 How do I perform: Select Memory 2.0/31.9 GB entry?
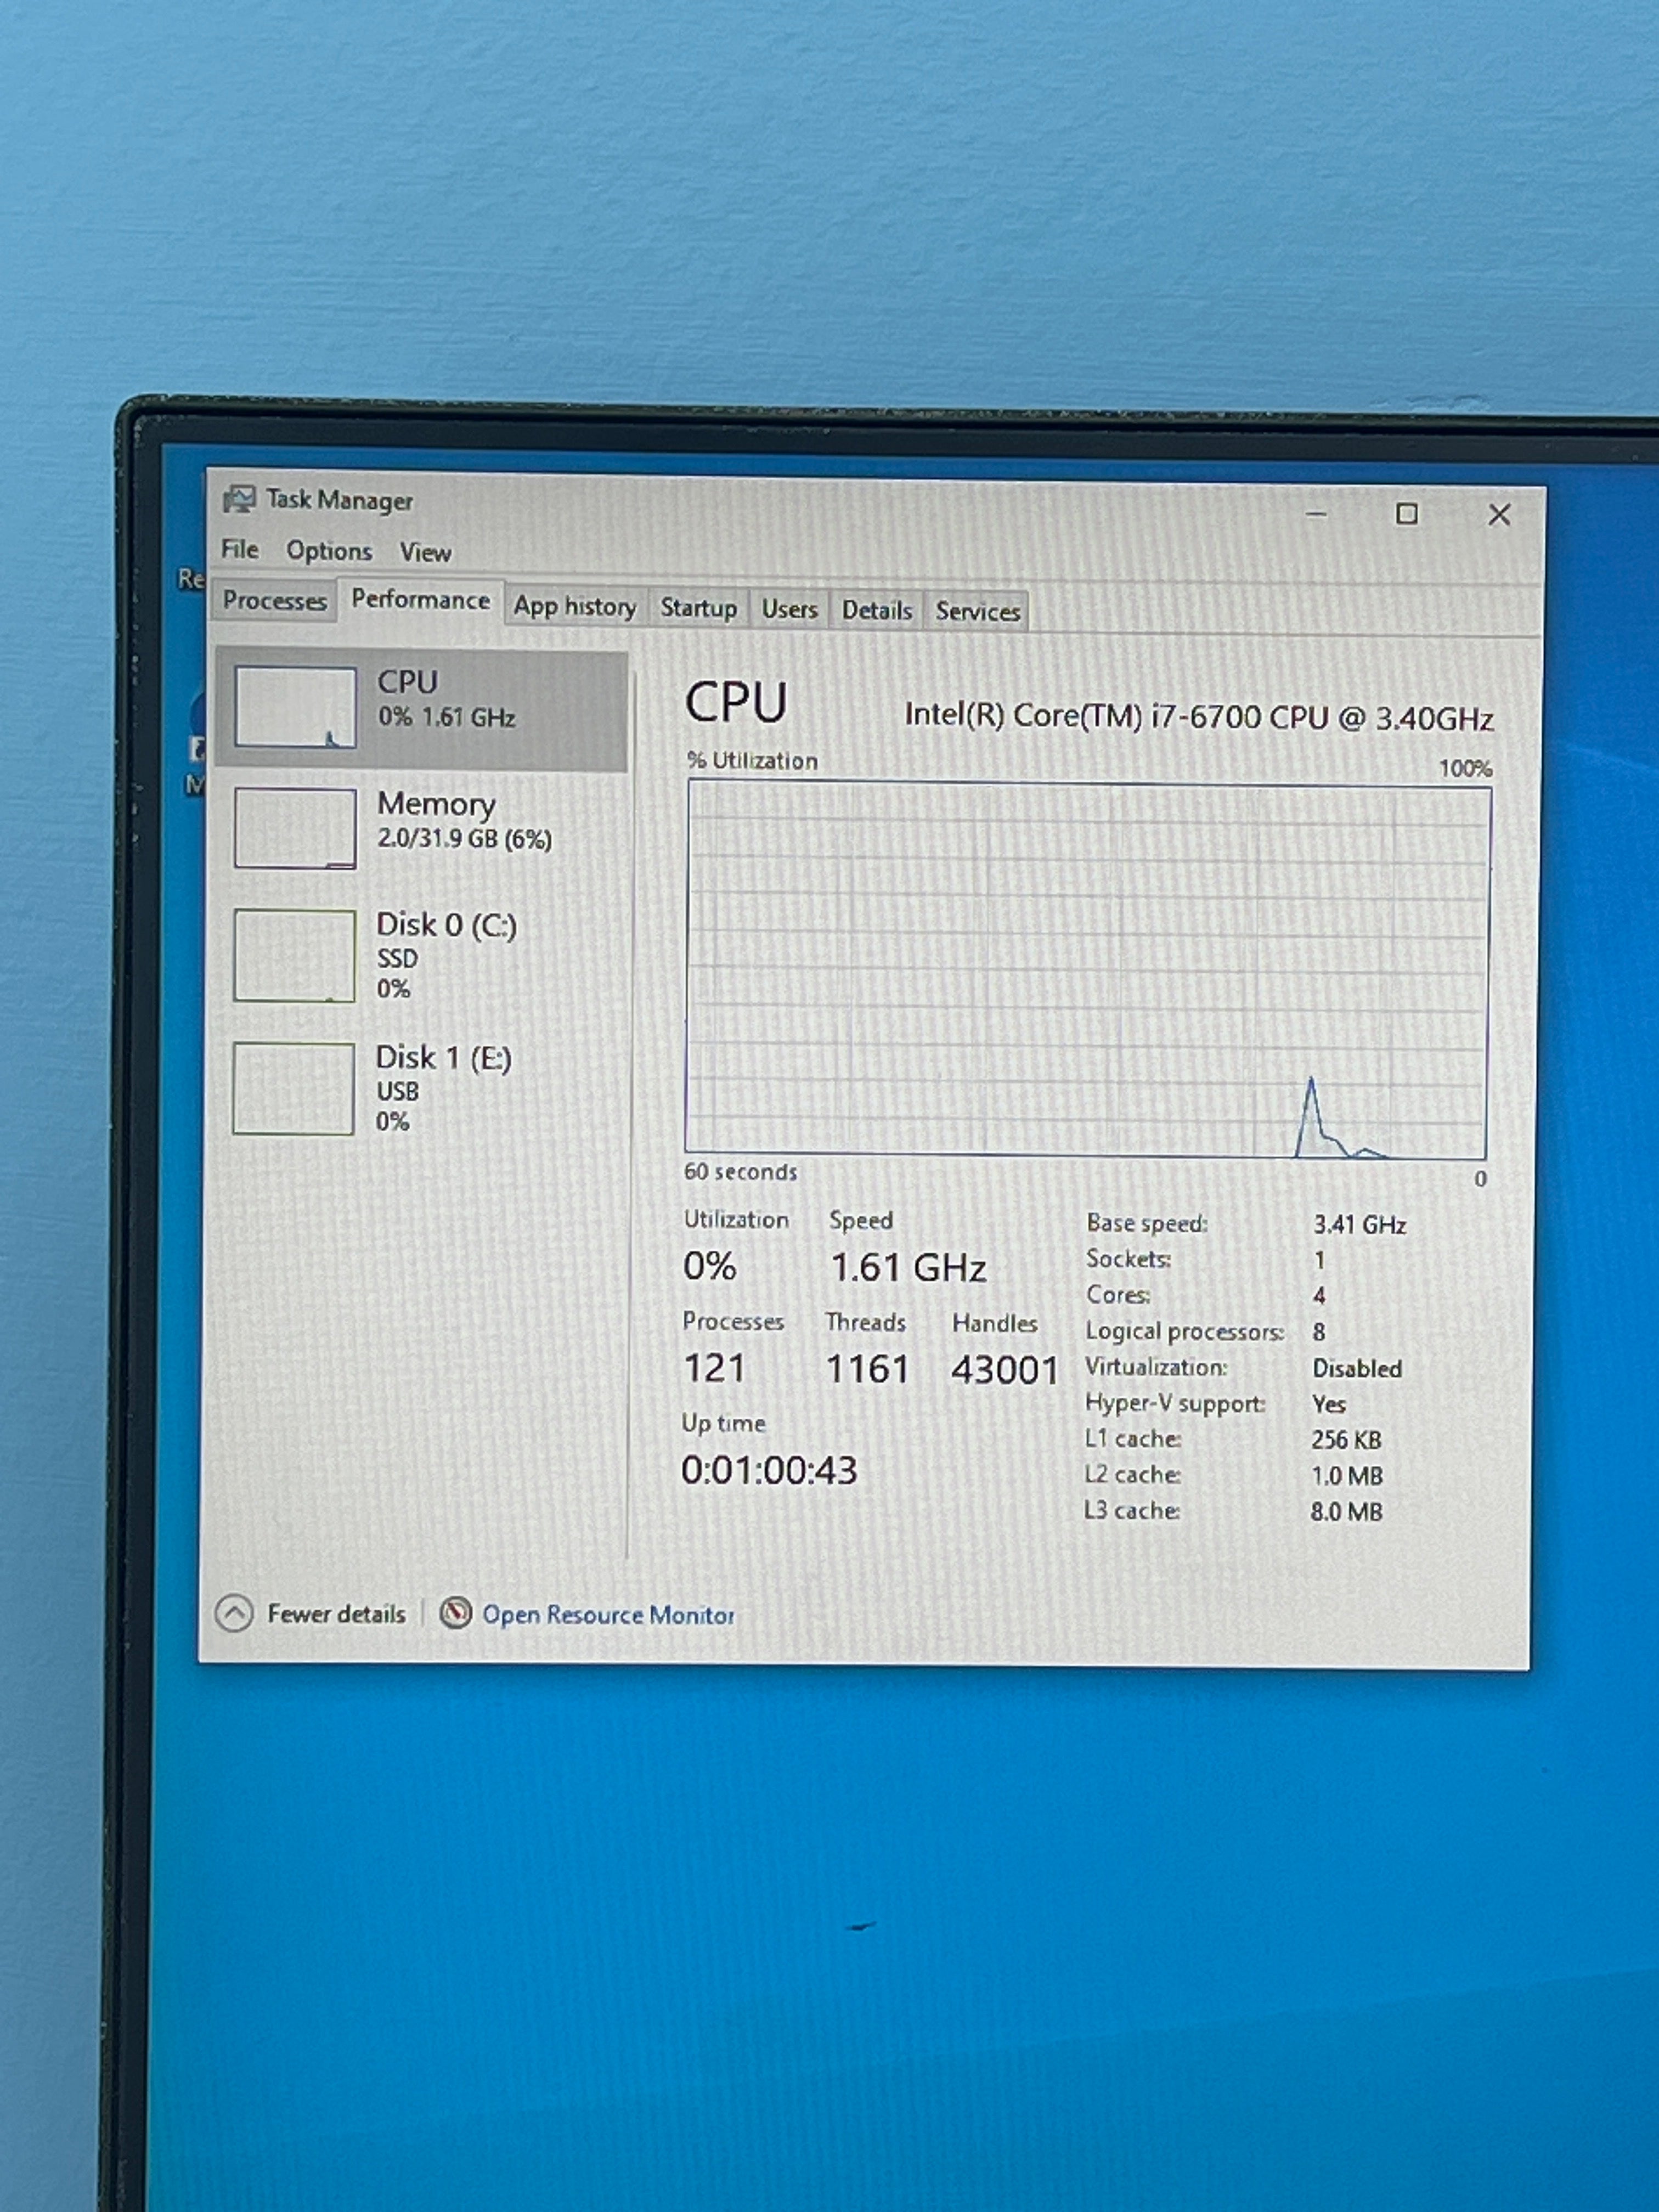click(x=422, y=828)
